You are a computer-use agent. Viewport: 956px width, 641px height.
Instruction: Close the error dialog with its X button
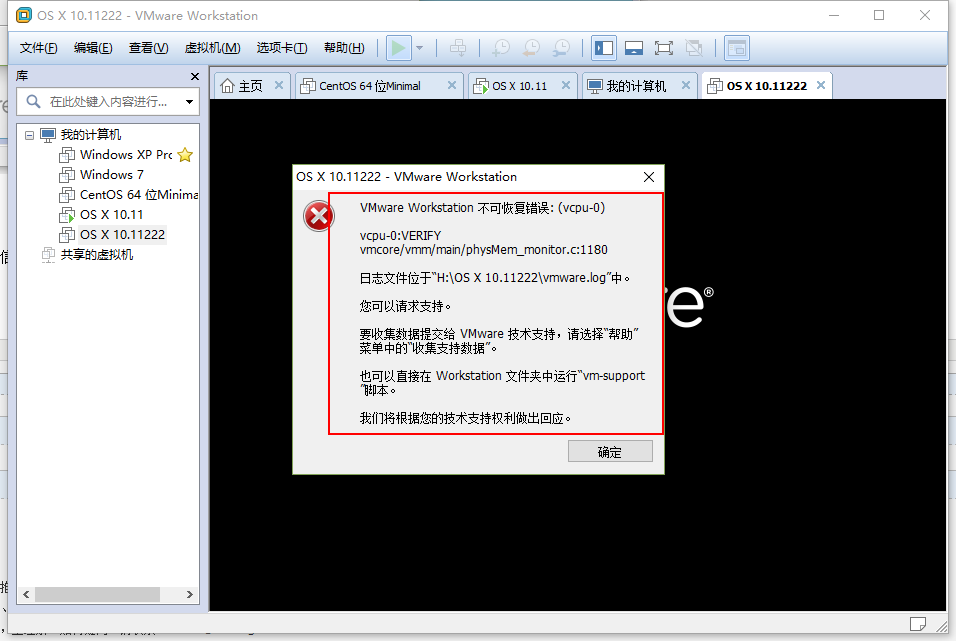(649, 177)
